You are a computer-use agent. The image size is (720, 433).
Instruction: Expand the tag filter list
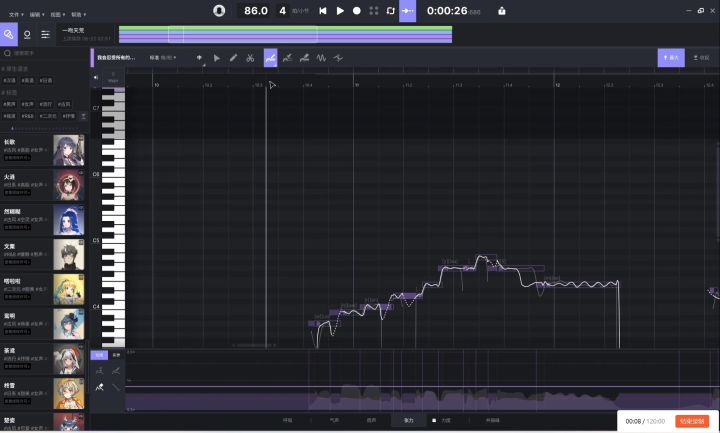point(83,116)
